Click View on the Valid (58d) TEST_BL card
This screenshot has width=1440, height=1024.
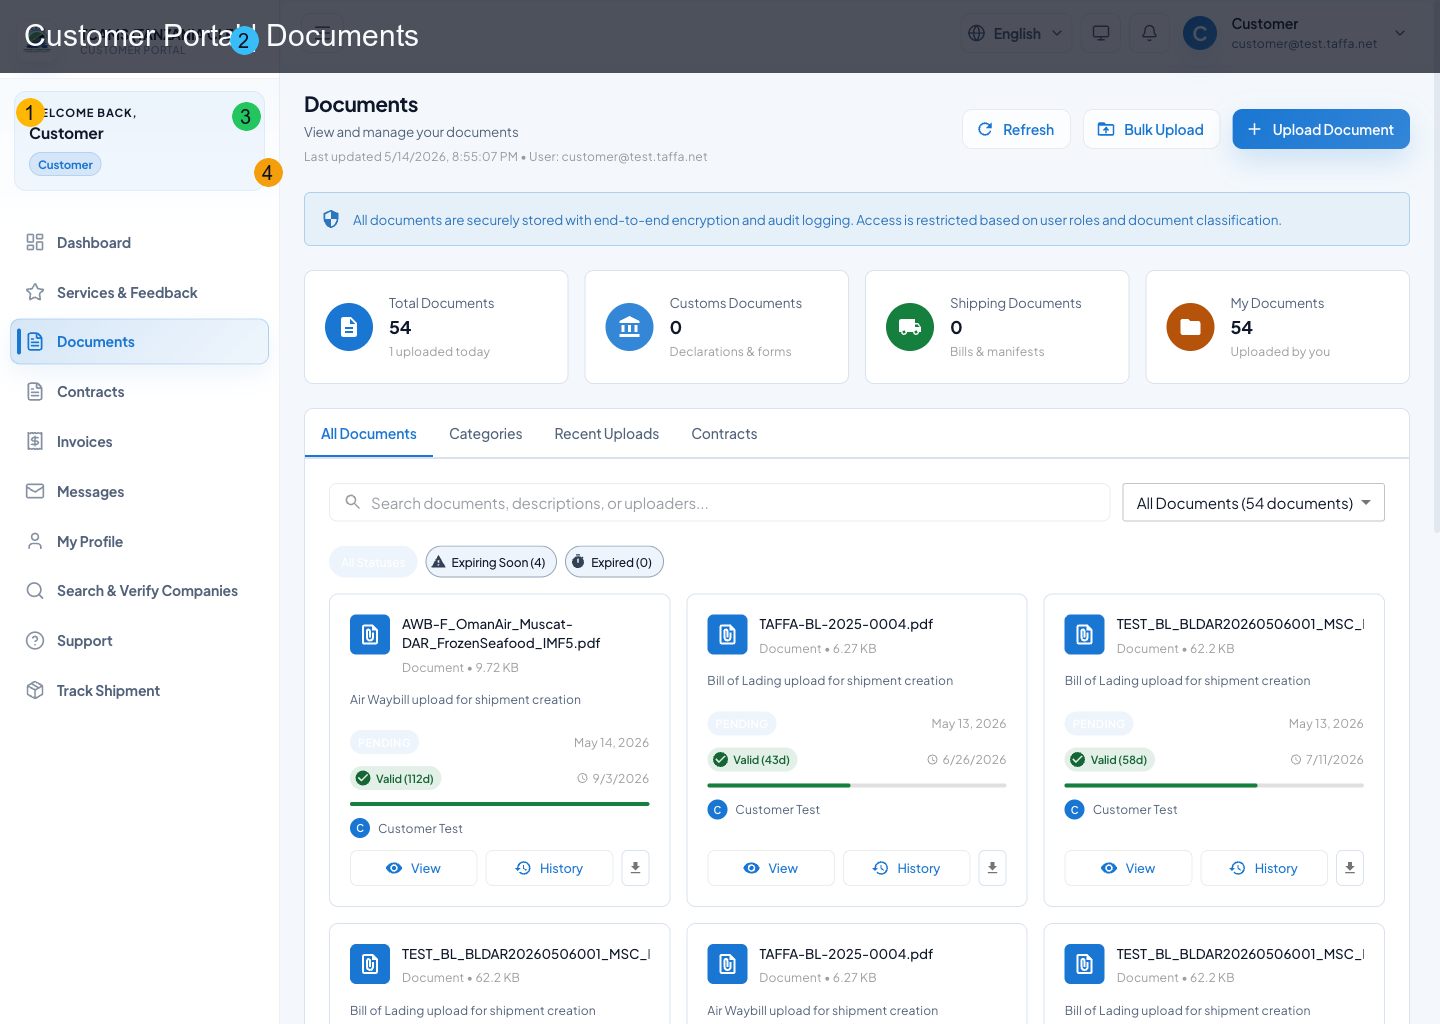1128,868
